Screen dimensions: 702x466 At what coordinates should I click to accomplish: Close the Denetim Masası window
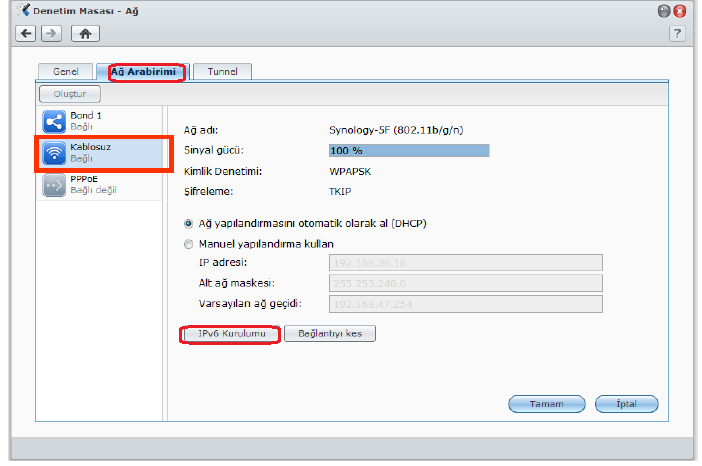[680, 11]
